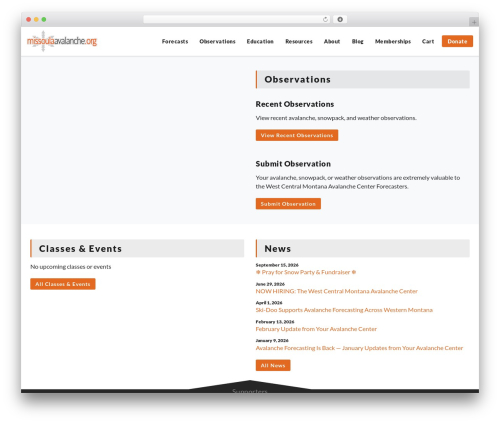Open Avalanche Forecasting Is Back January article
Screen dimensions: 500x423
359,348
